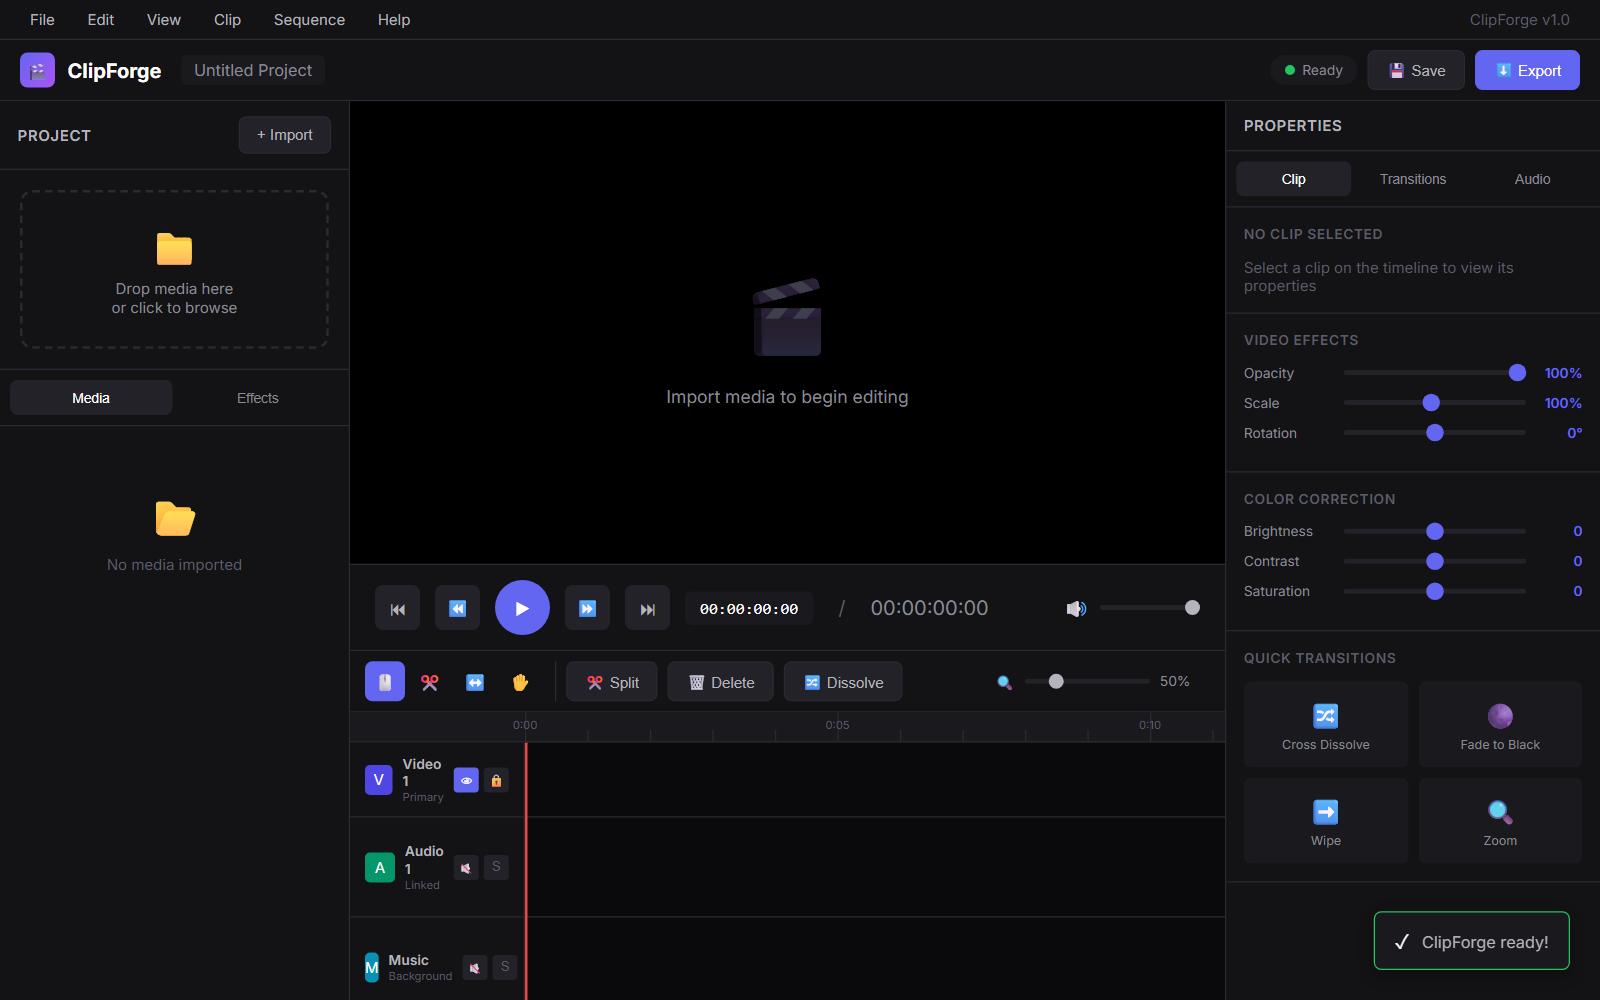Viewport: 1600px width, 1000px height.
Task: Open the Sequence menu
Action: click(x=309, y=20)
